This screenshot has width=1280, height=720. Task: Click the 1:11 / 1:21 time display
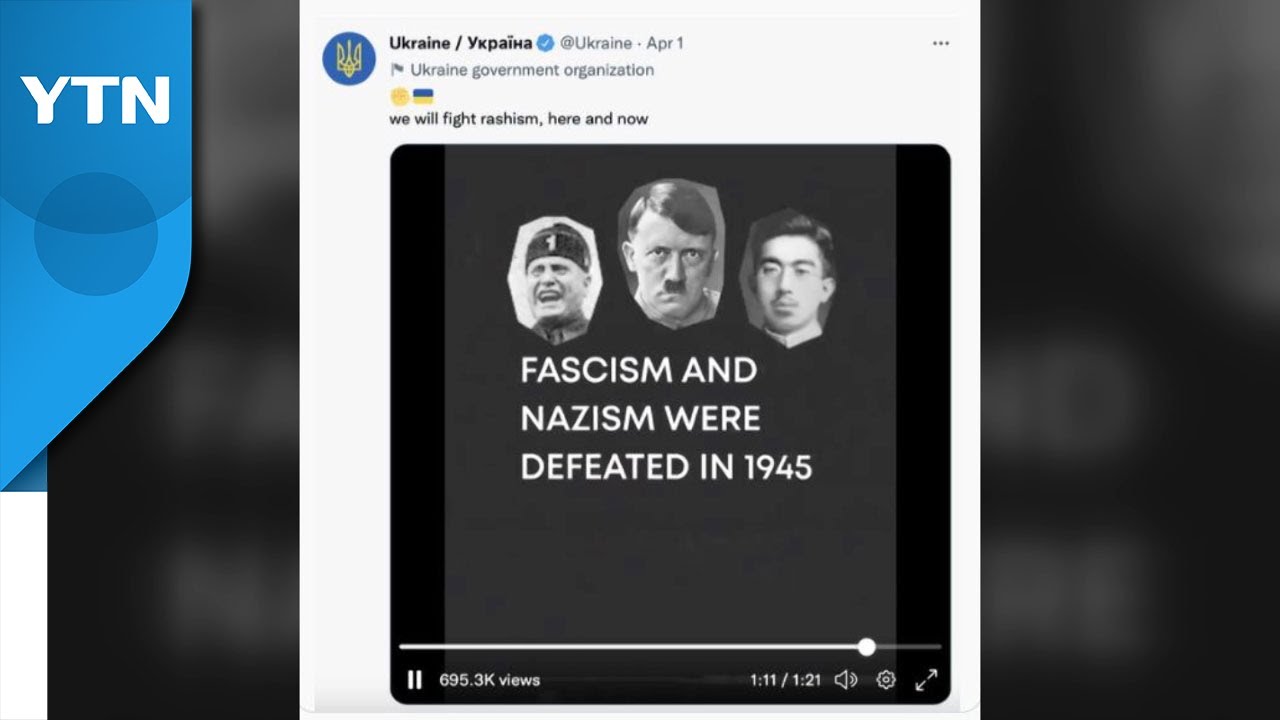pyautogui.click(x=785, y=680)
